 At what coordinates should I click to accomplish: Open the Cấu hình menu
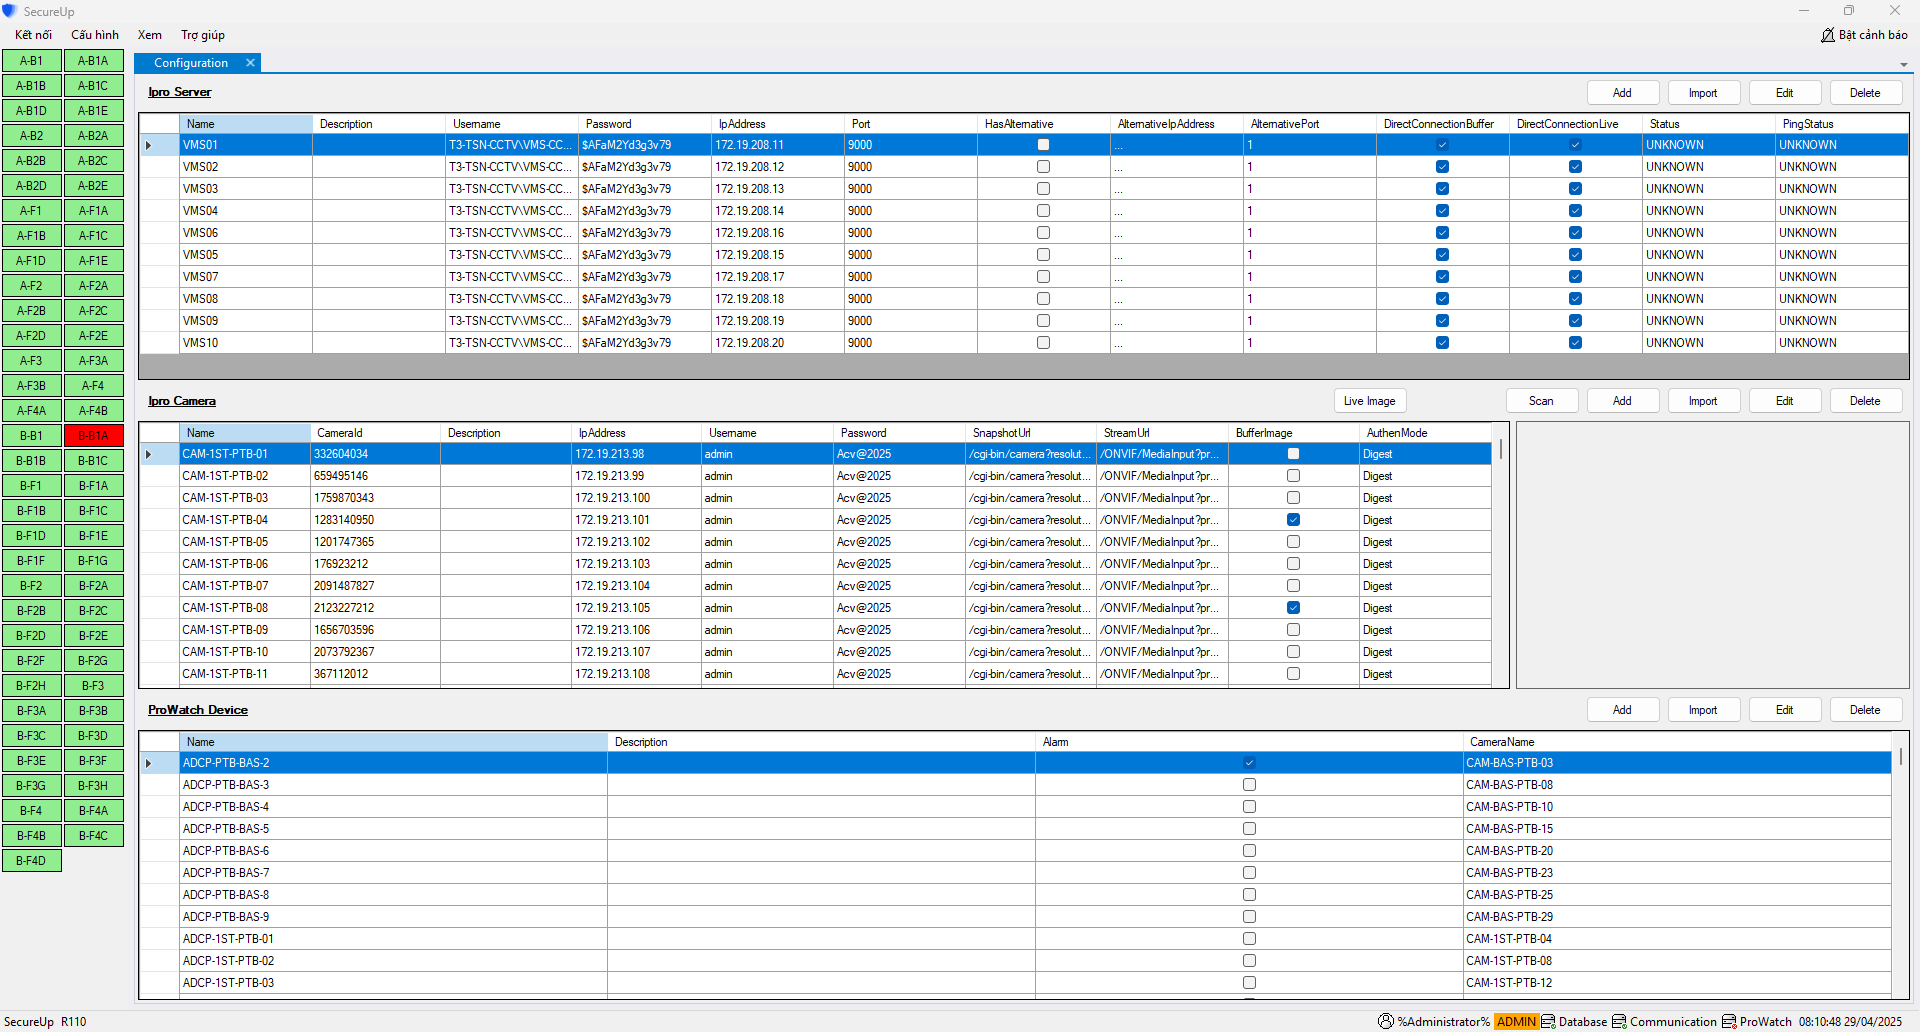click(95, 35)
